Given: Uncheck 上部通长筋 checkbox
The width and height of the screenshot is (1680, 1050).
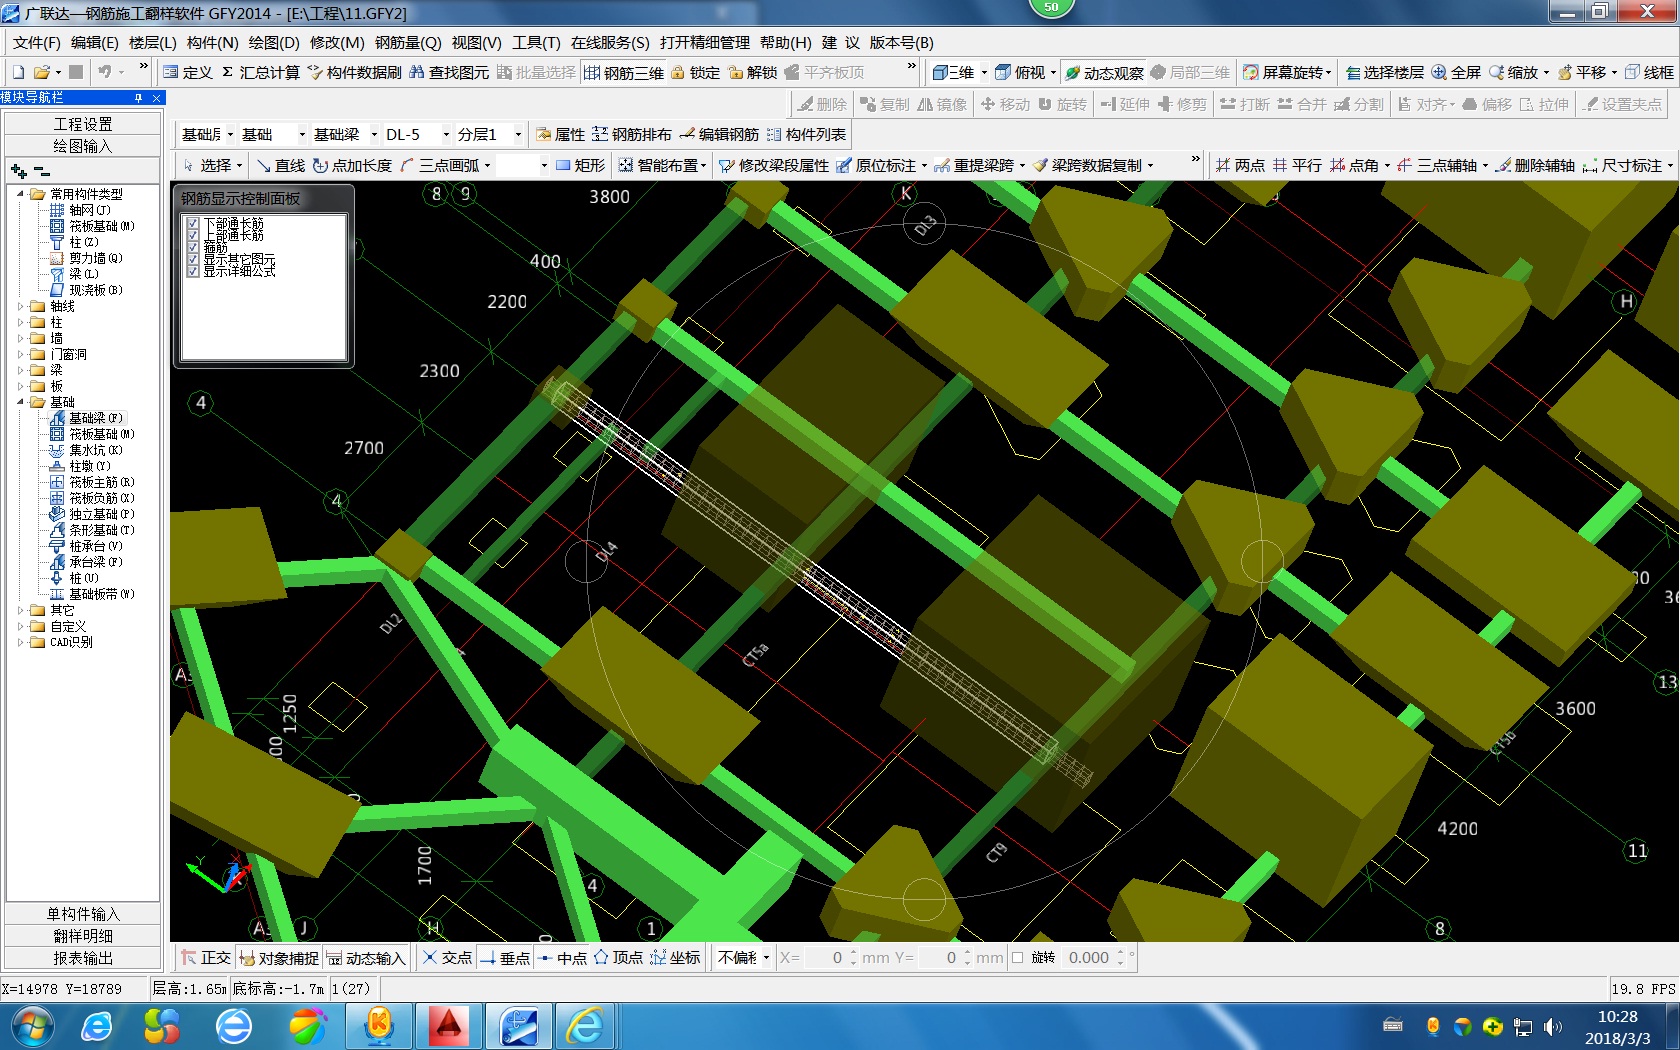Looking at the screenshot, I should pos(193,235).
